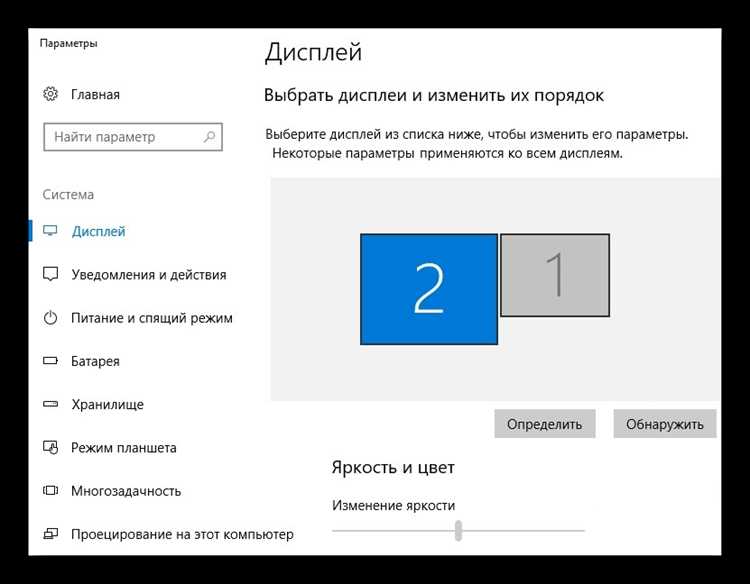Image resolution: width=750 pixels, height=584 pixels.
Task: Click the storage drive icon
Action: click(x=50, y=404)
